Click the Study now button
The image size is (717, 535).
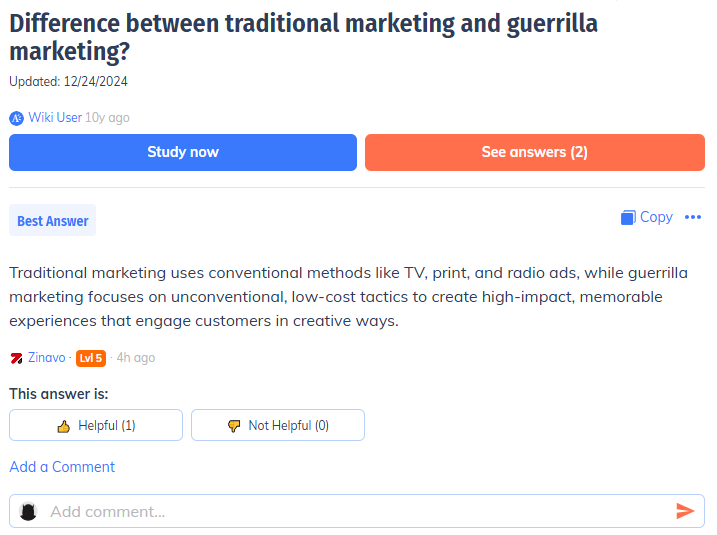click(x=183, y=152)
